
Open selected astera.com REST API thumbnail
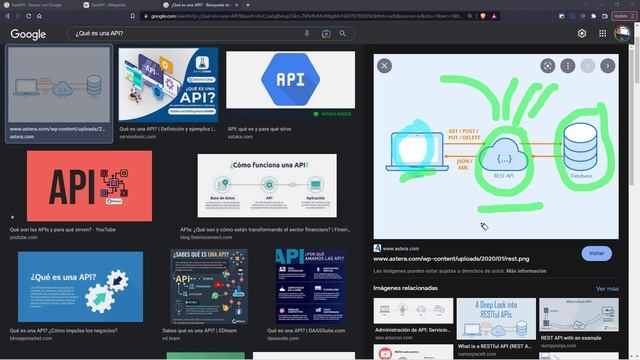[x=59, y=85]
